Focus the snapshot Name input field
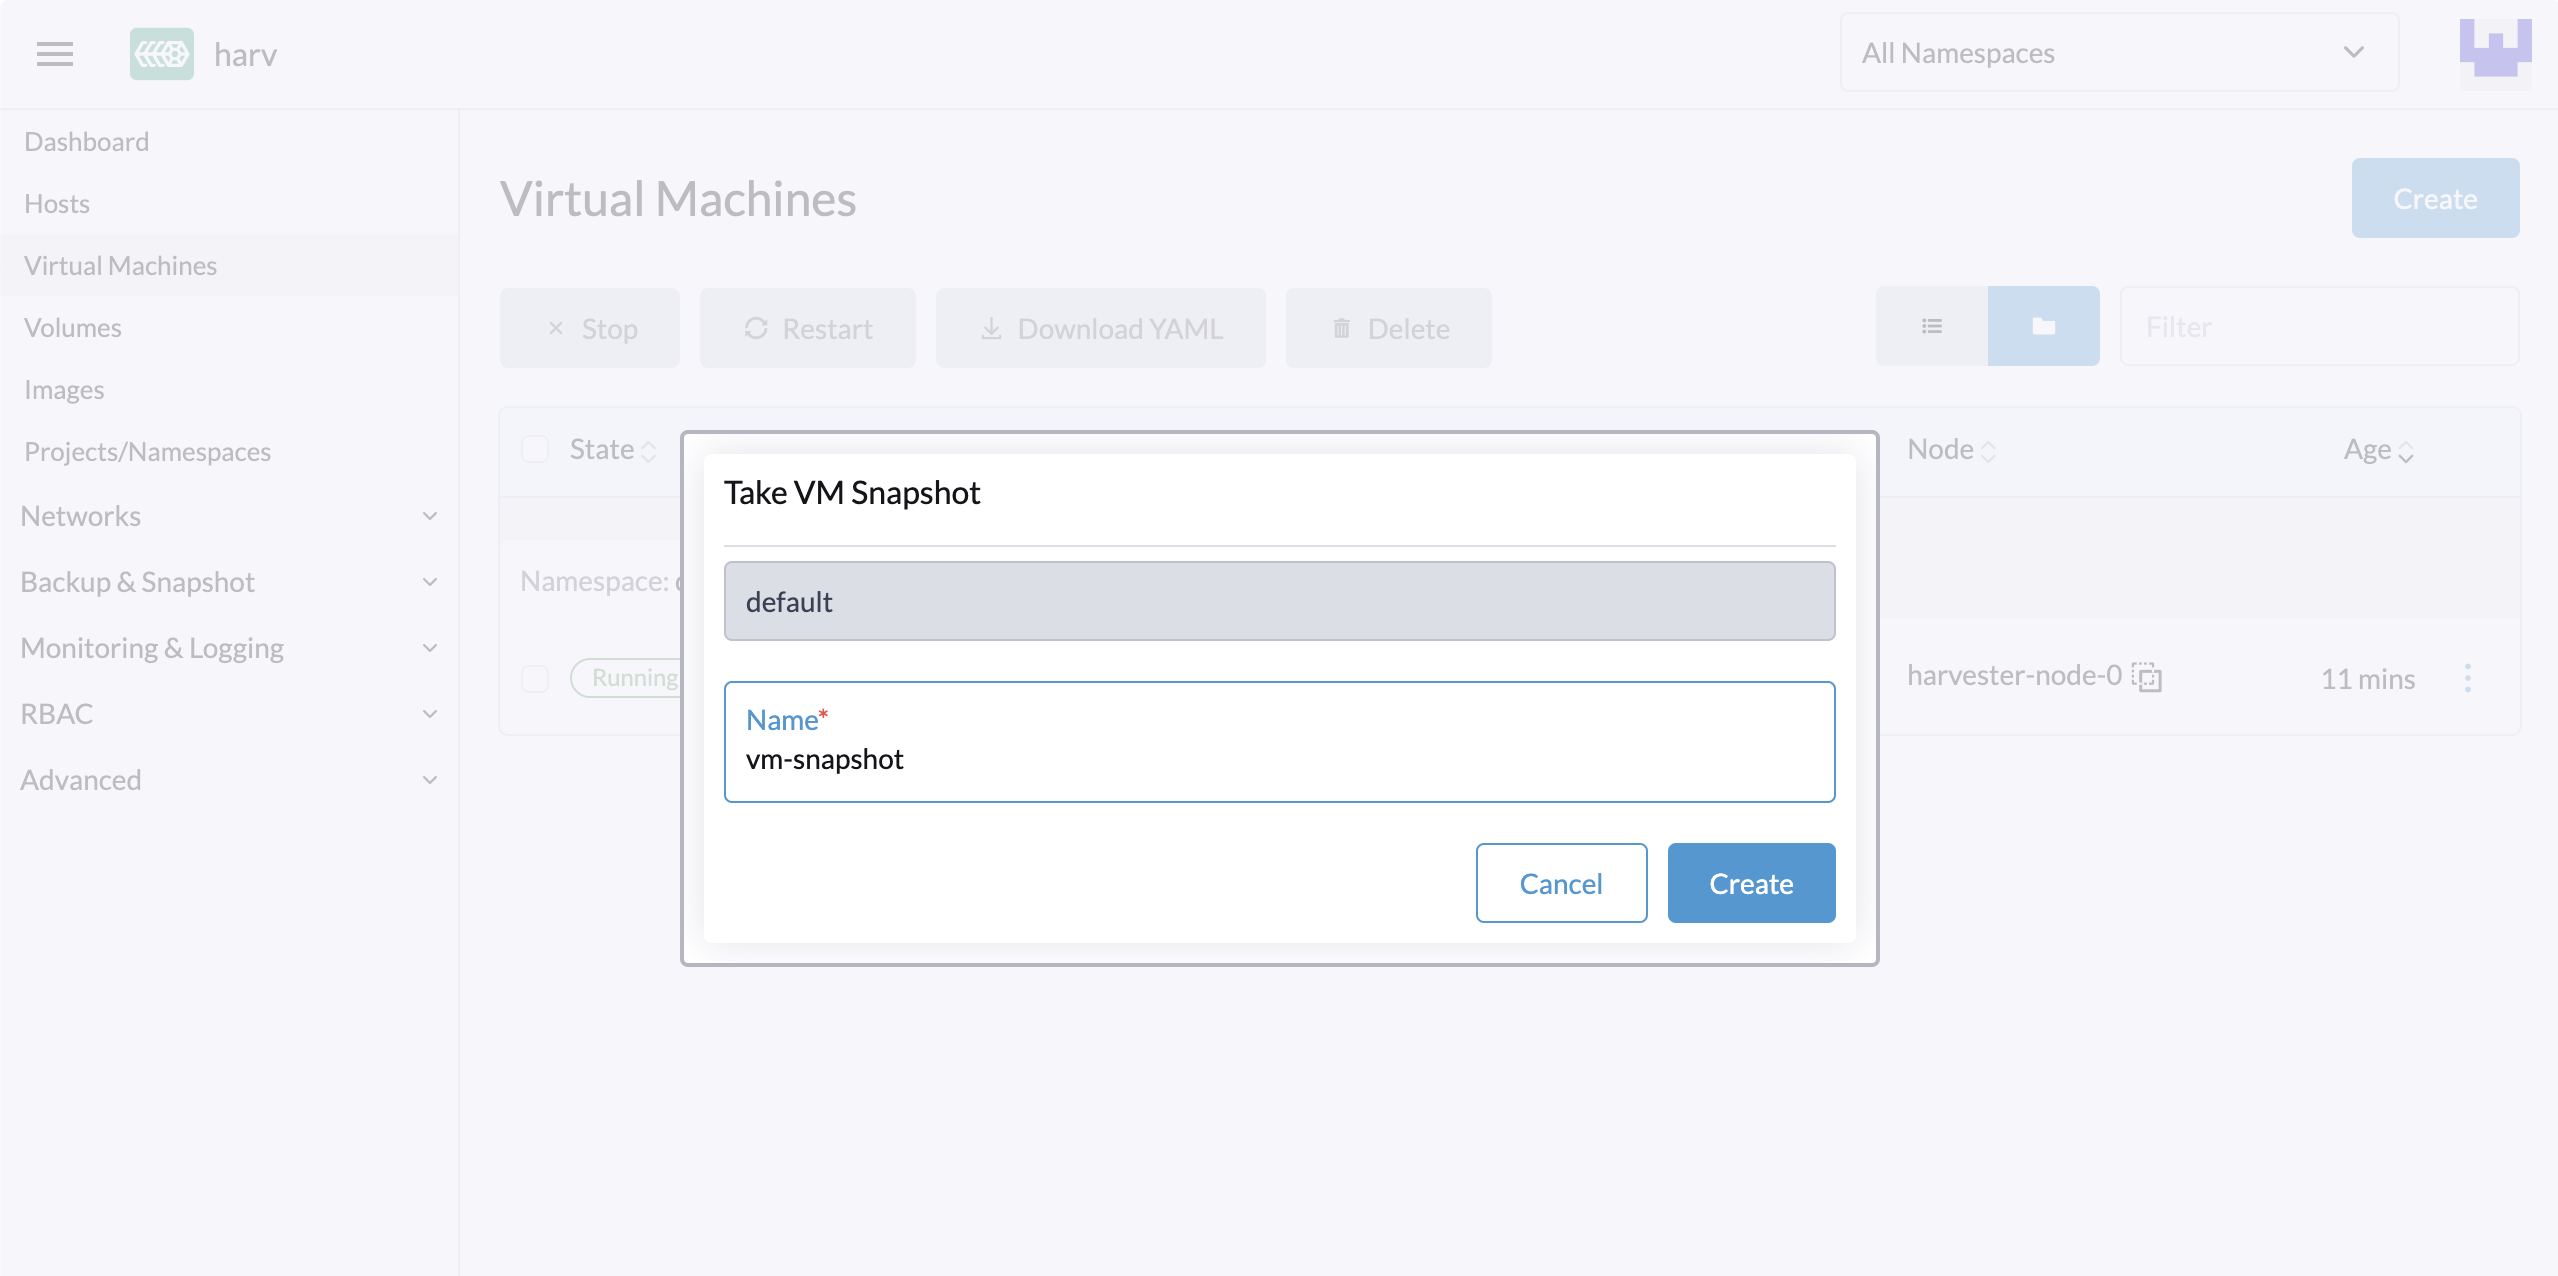Screen dimensions: 2558x1276 point(1278,759)
